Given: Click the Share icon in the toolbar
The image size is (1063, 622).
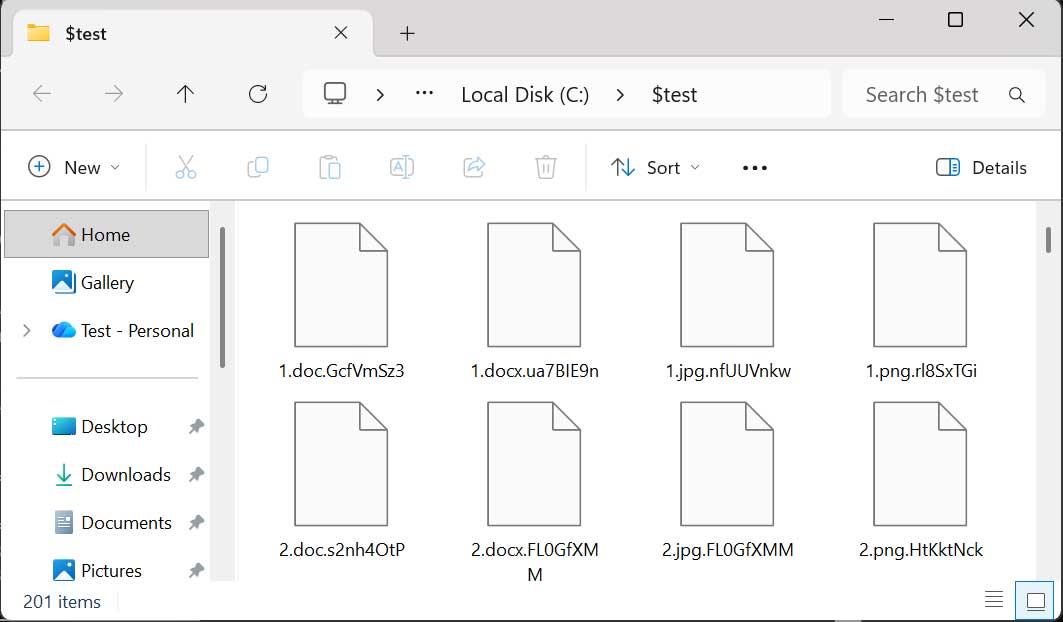Looking at the screenshot, I should coord(473,167).
